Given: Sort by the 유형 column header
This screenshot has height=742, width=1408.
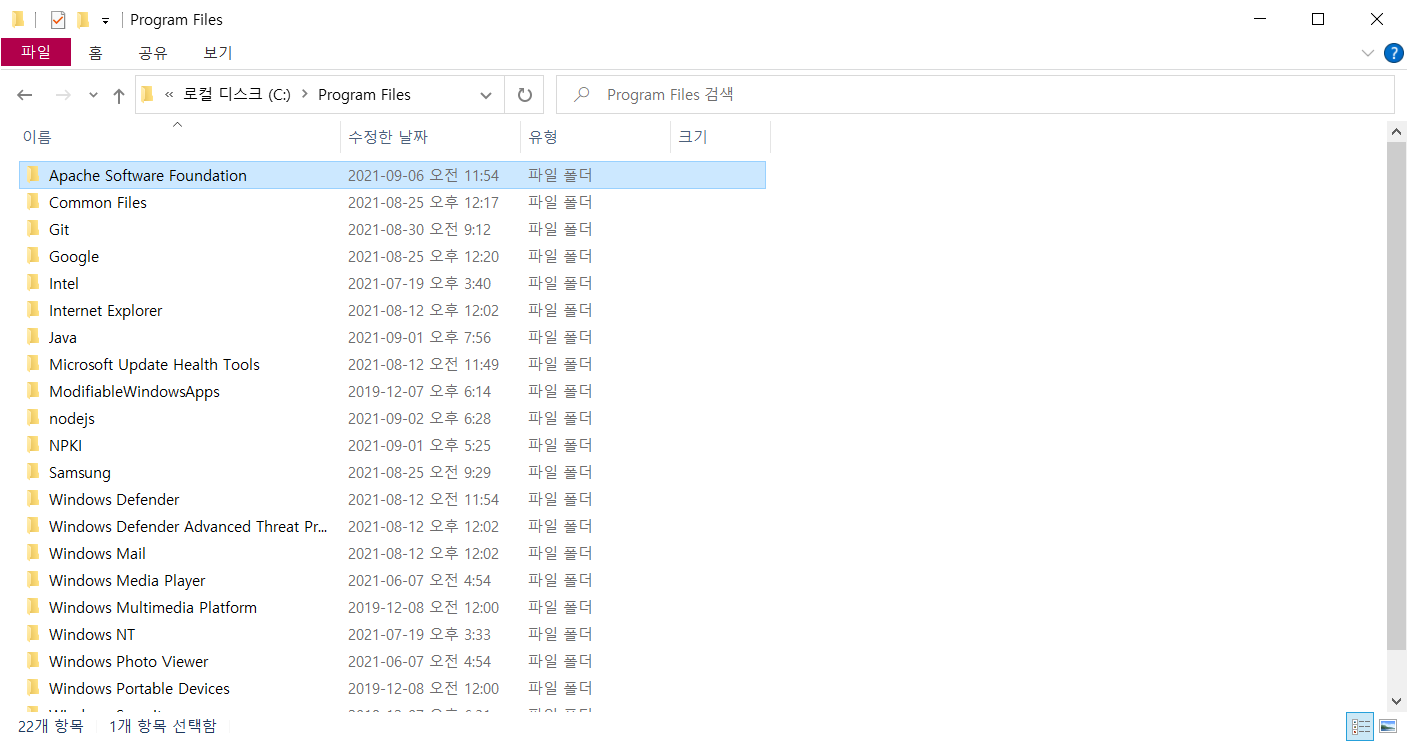Looking at the screenshot, I should 595,137.
